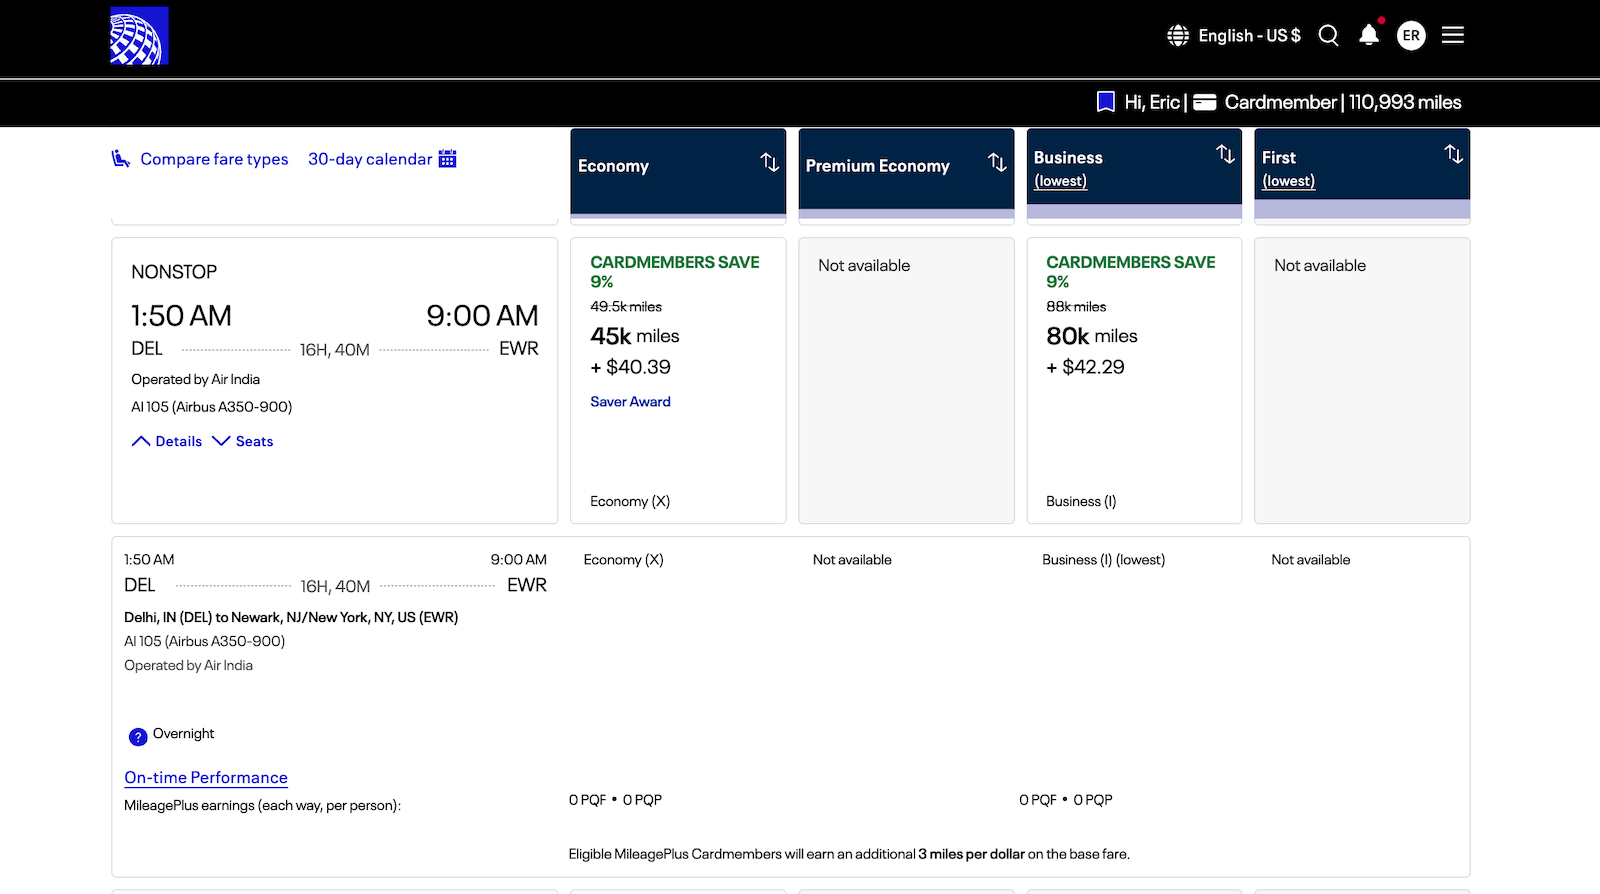Click the Premium Economy Not available cell

pos(906,381)
